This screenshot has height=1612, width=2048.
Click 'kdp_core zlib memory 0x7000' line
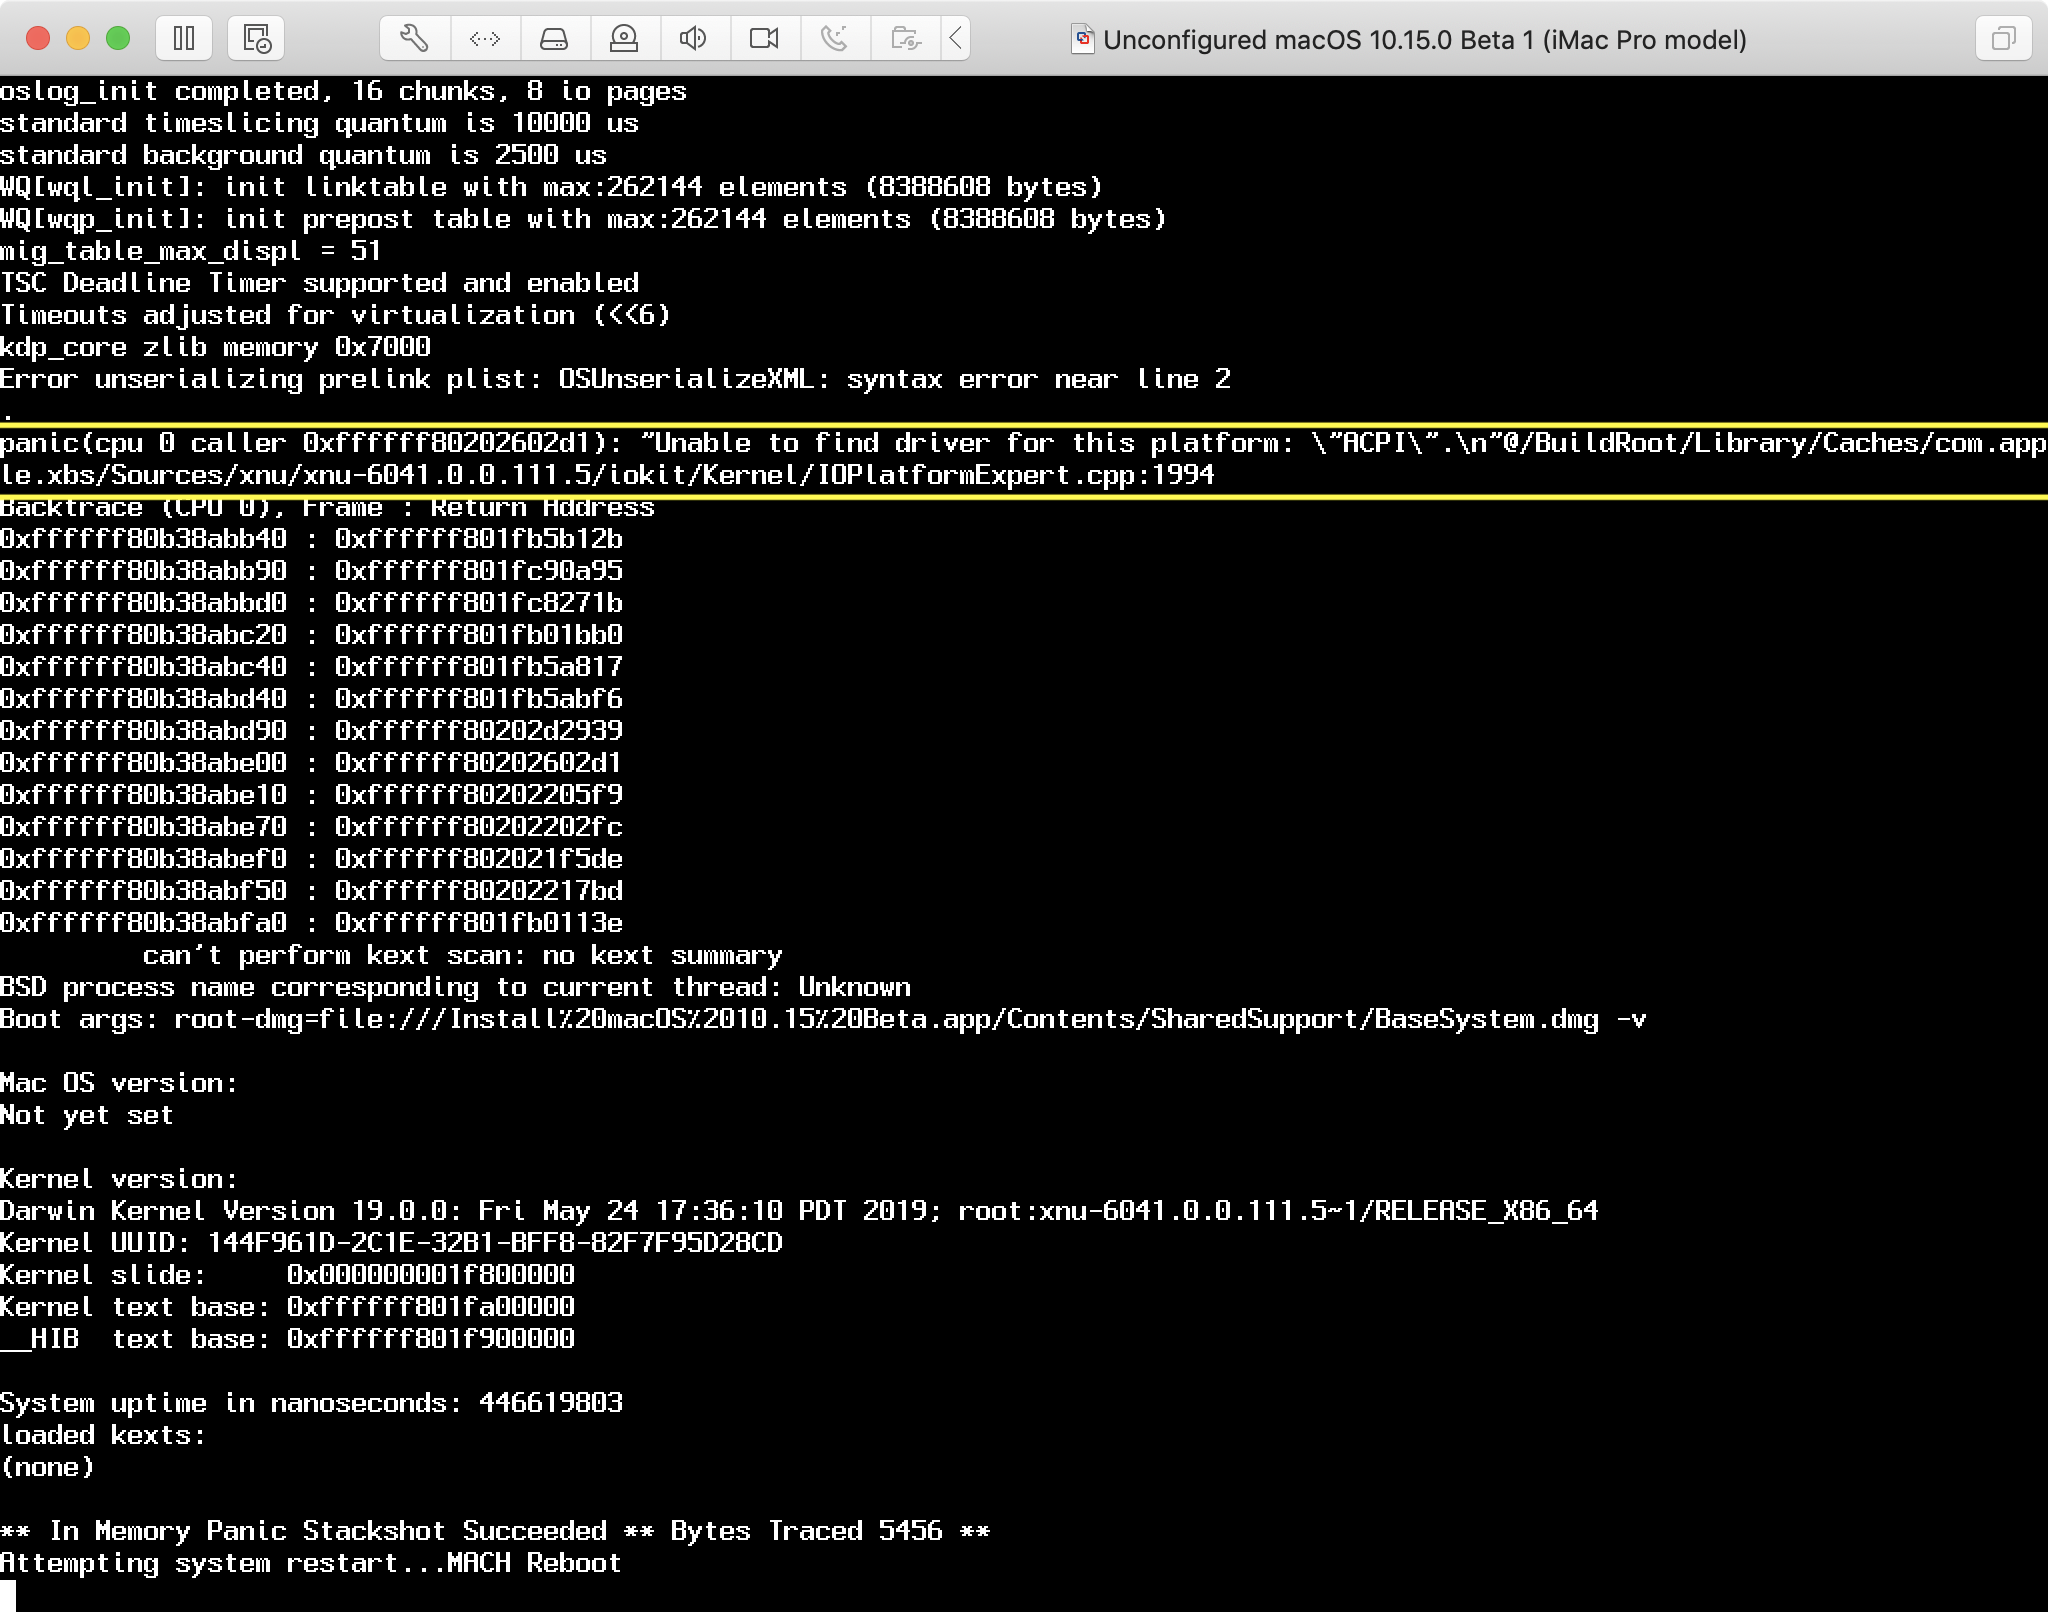coord(215,347)
